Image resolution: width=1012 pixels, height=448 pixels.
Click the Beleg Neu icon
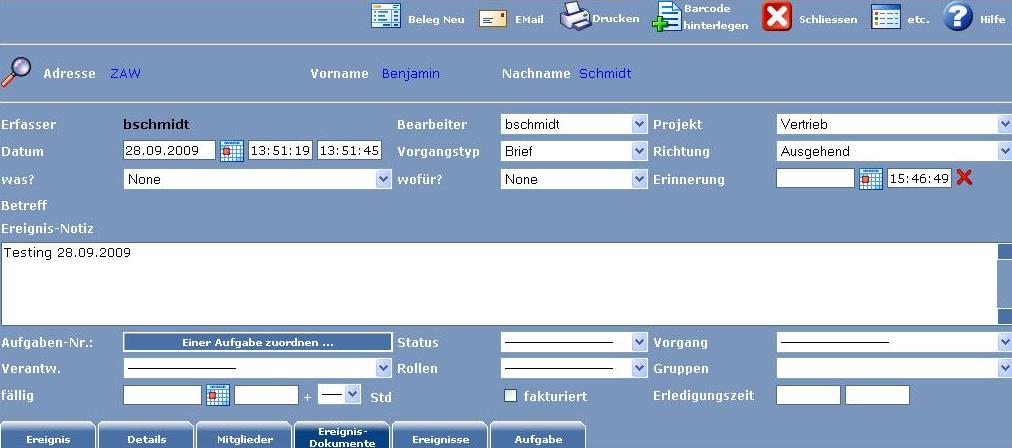[x=386, y=18]
